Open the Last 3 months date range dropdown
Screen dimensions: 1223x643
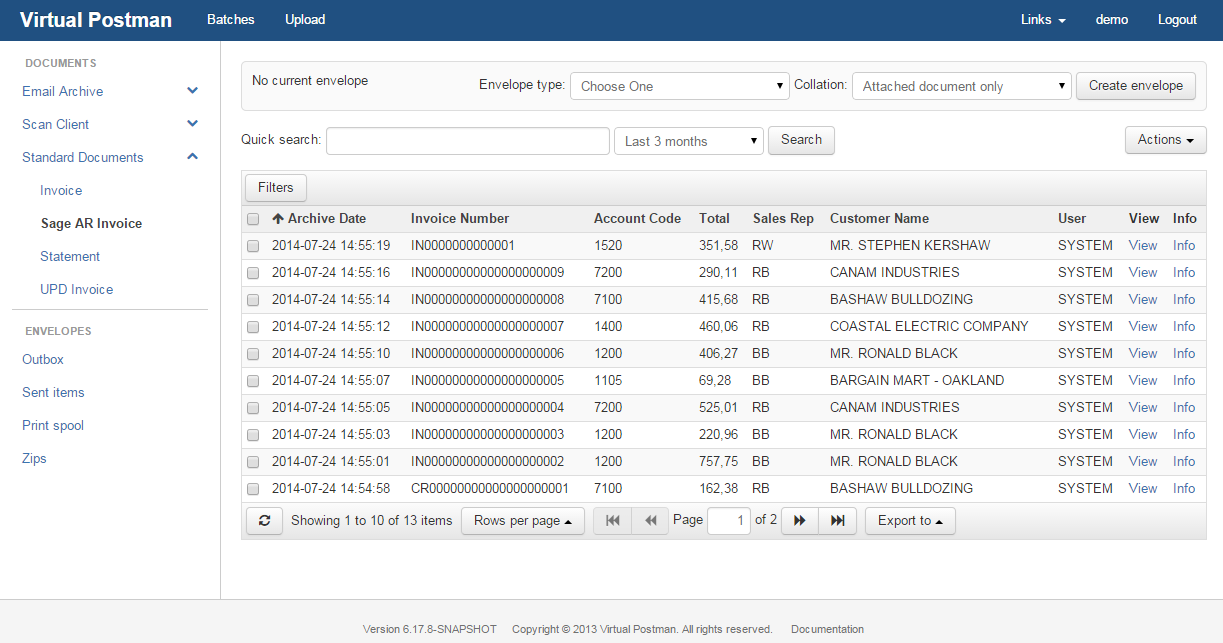click(688, 140)
